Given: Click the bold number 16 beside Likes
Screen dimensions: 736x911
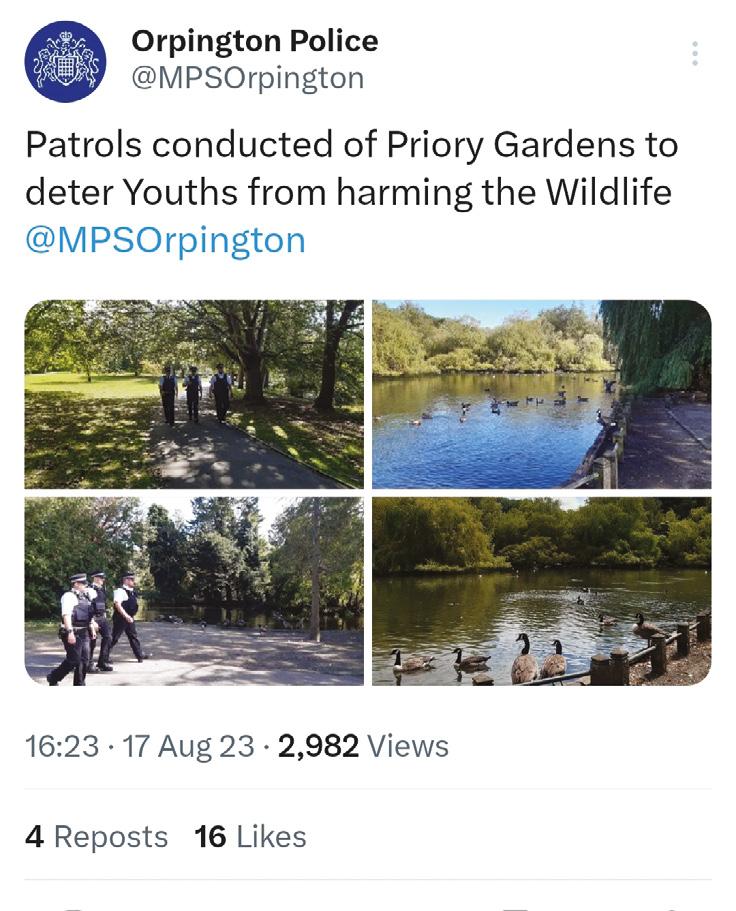Looking at the screenshot, I should (x=210, y=837).
